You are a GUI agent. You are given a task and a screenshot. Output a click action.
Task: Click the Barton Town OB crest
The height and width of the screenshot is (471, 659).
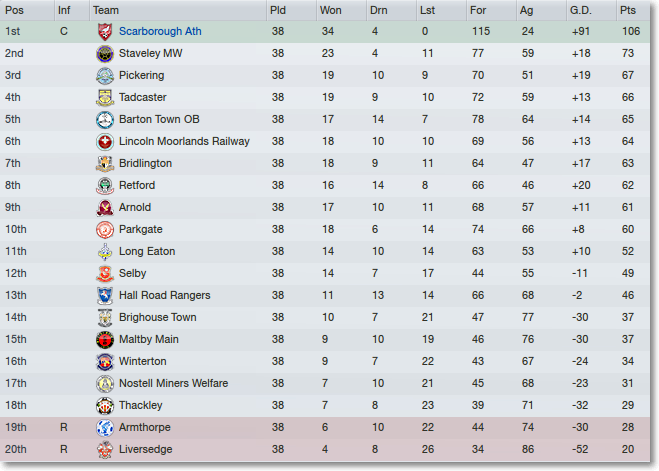pyautogui.click(x=105, y=120)
